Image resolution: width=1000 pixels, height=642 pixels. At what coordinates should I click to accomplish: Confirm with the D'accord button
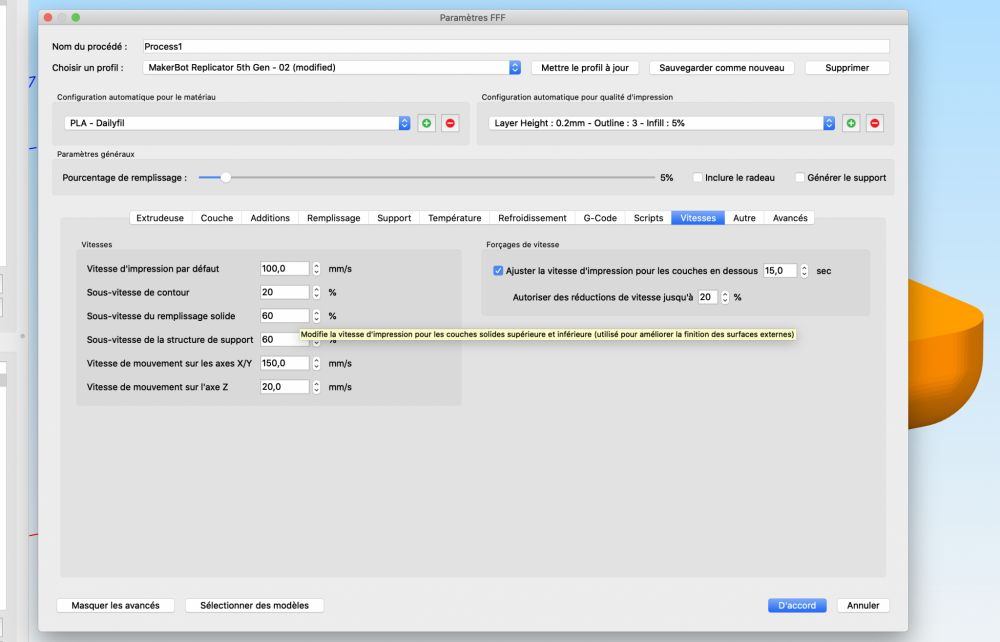[x=797, y=606]
